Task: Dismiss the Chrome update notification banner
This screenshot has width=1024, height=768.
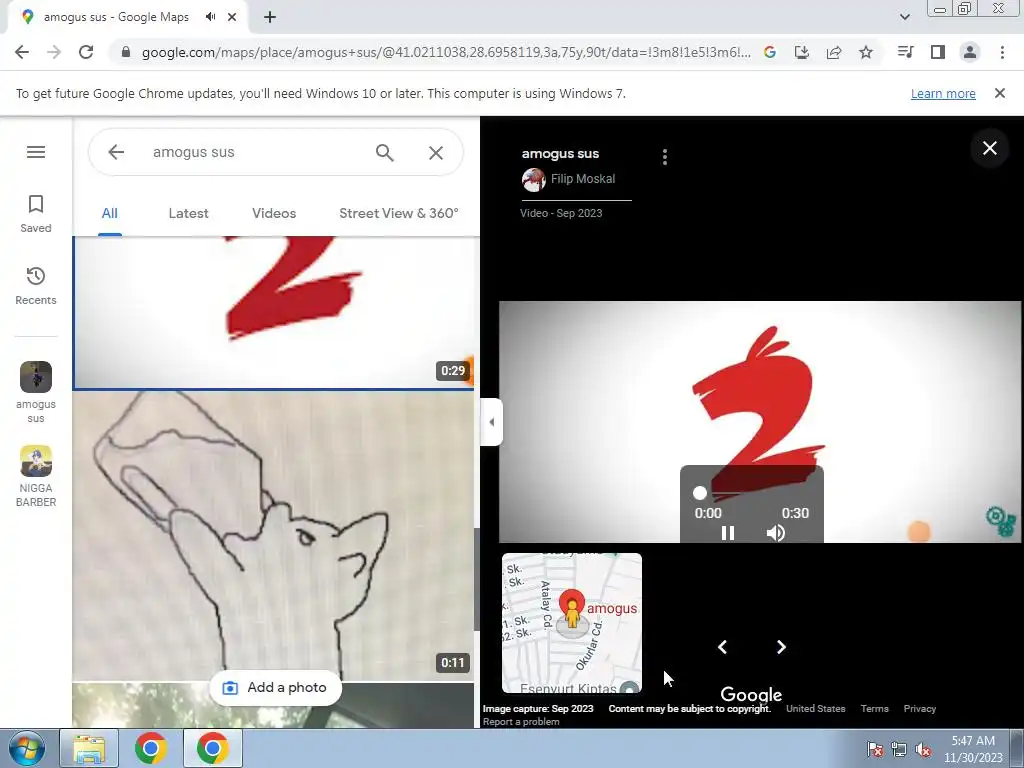Action: tap(1000, 93)
